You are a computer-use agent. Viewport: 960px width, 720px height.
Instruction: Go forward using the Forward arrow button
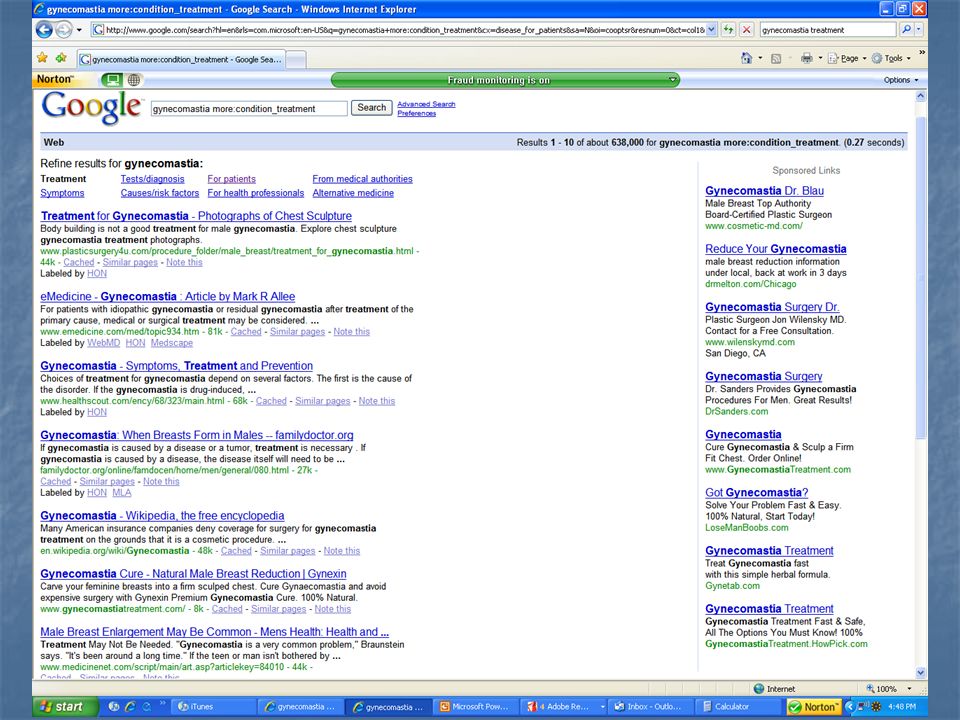point(64,29)
